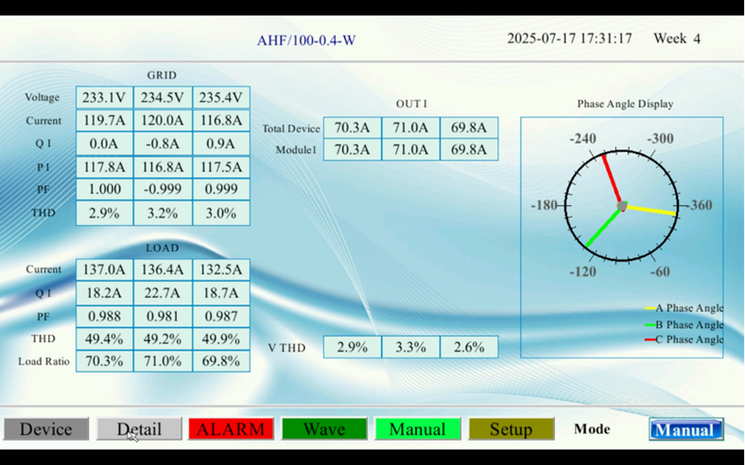Click the phase dial center hub
Image resolution: width=745 pixels, height=465 pixels.
pyautogui.click(x=622, y=206)
